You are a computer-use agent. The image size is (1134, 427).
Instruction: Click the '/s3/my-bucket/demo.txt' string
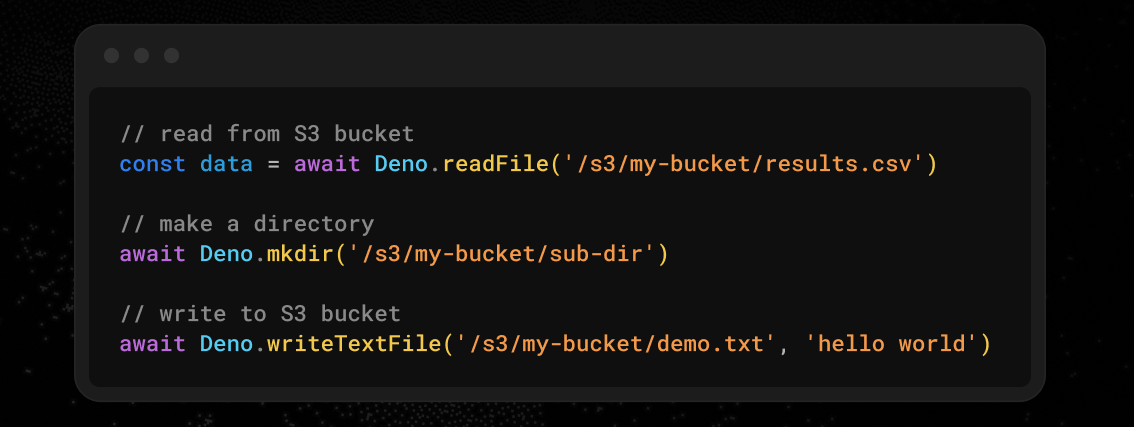click(616, 344)
